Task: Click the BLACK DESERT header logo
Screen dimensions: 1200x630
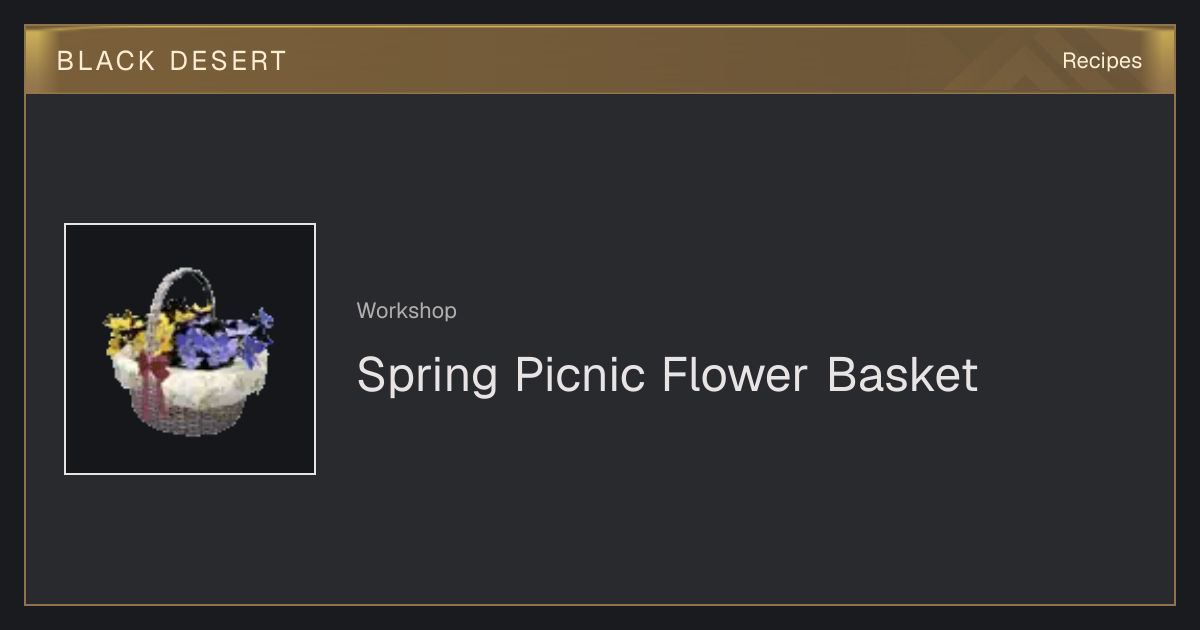Action: tap(172, 61)
